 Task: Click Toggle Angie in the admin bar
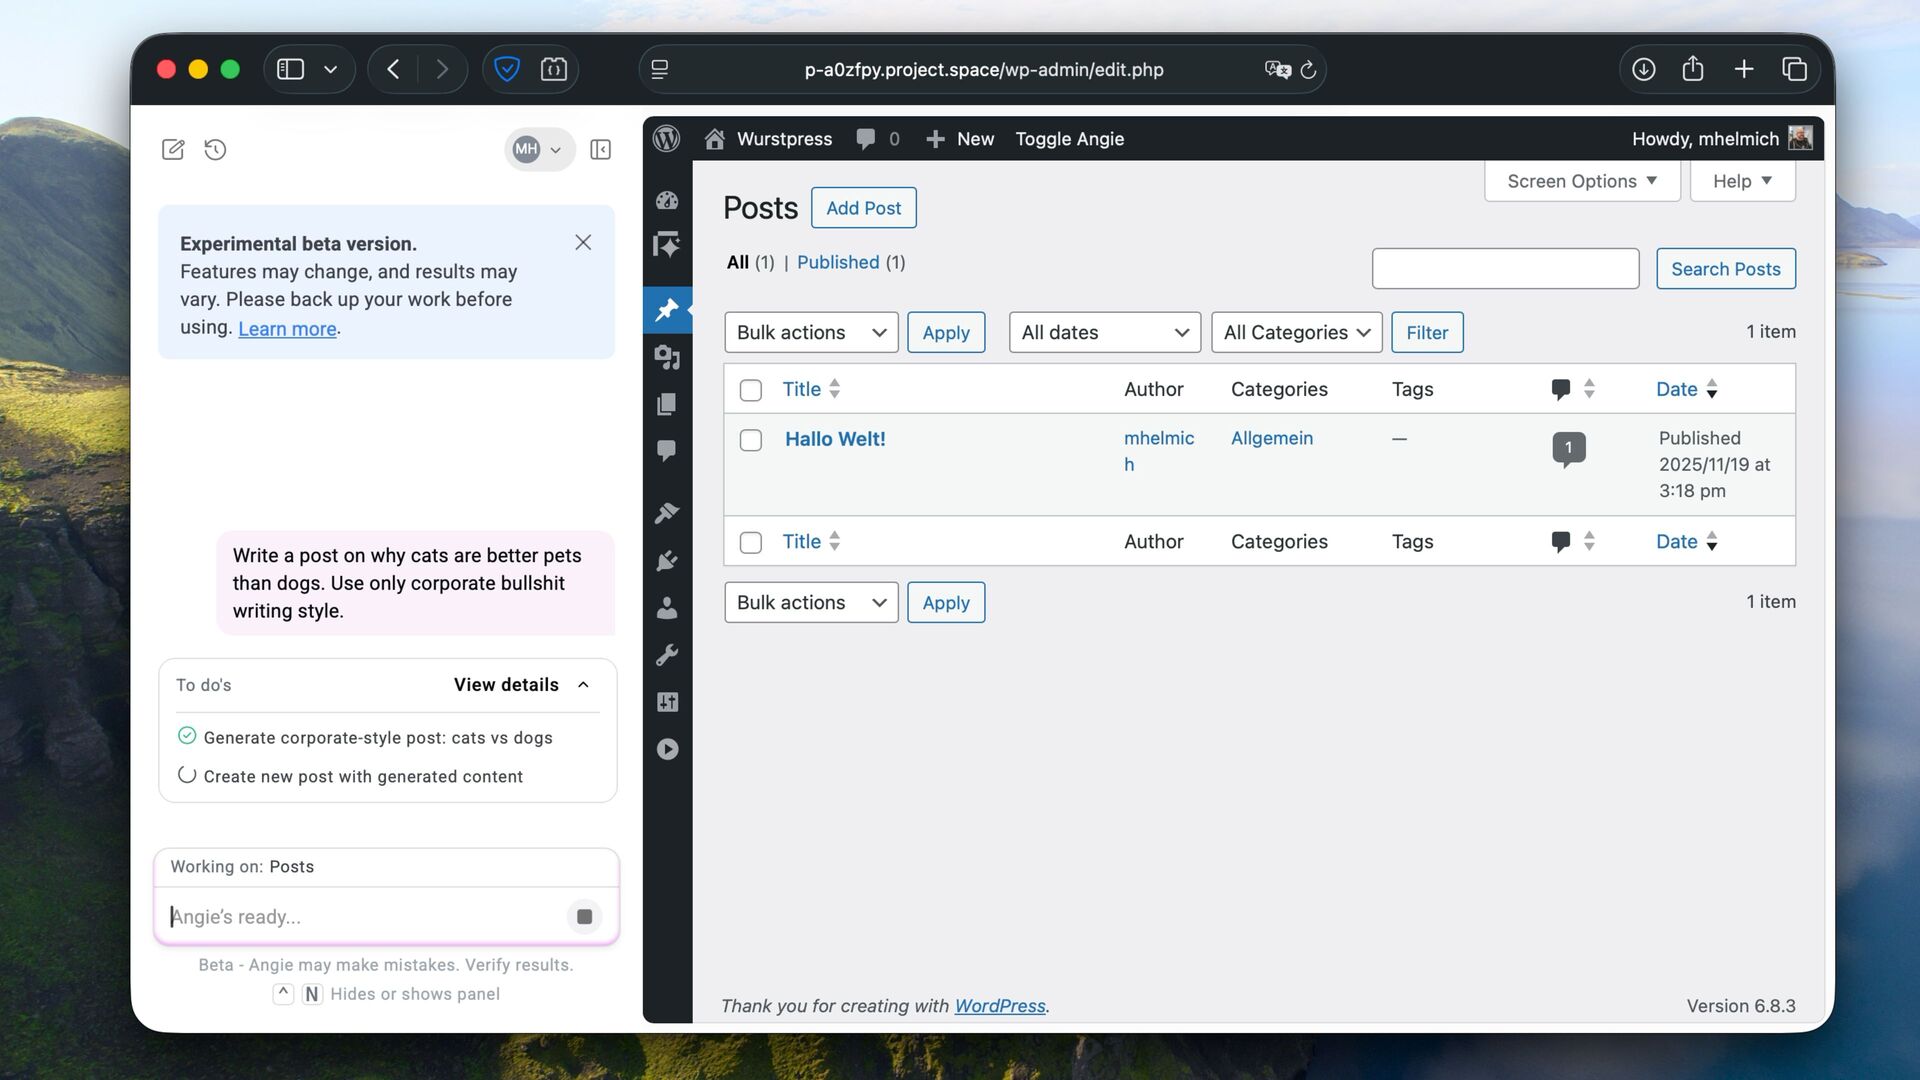coord(1069,139)
